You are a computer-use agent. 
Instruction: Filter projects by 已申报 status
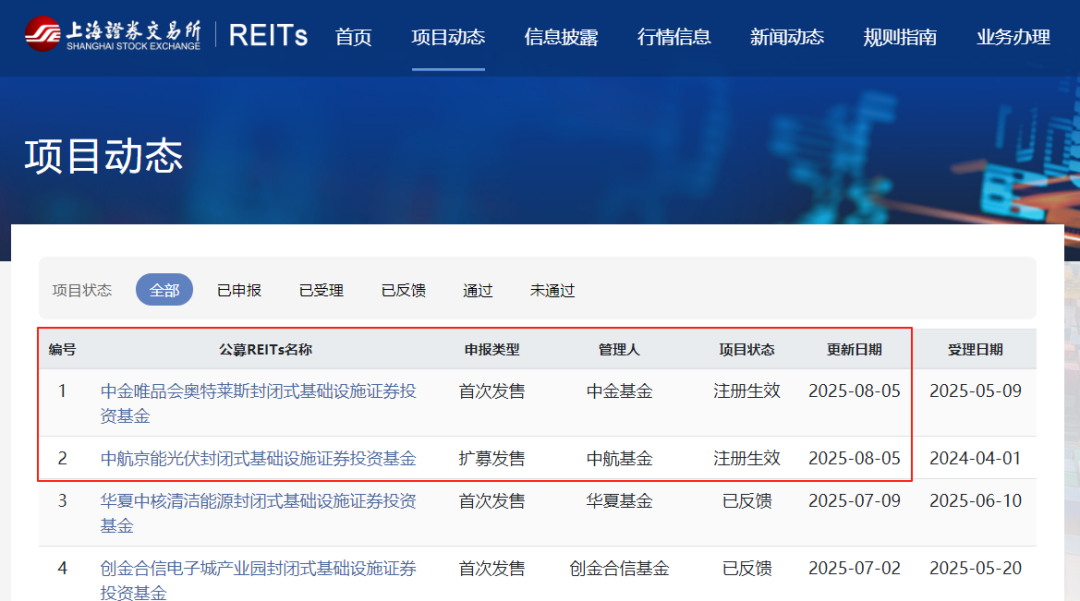tap(239, 291)
